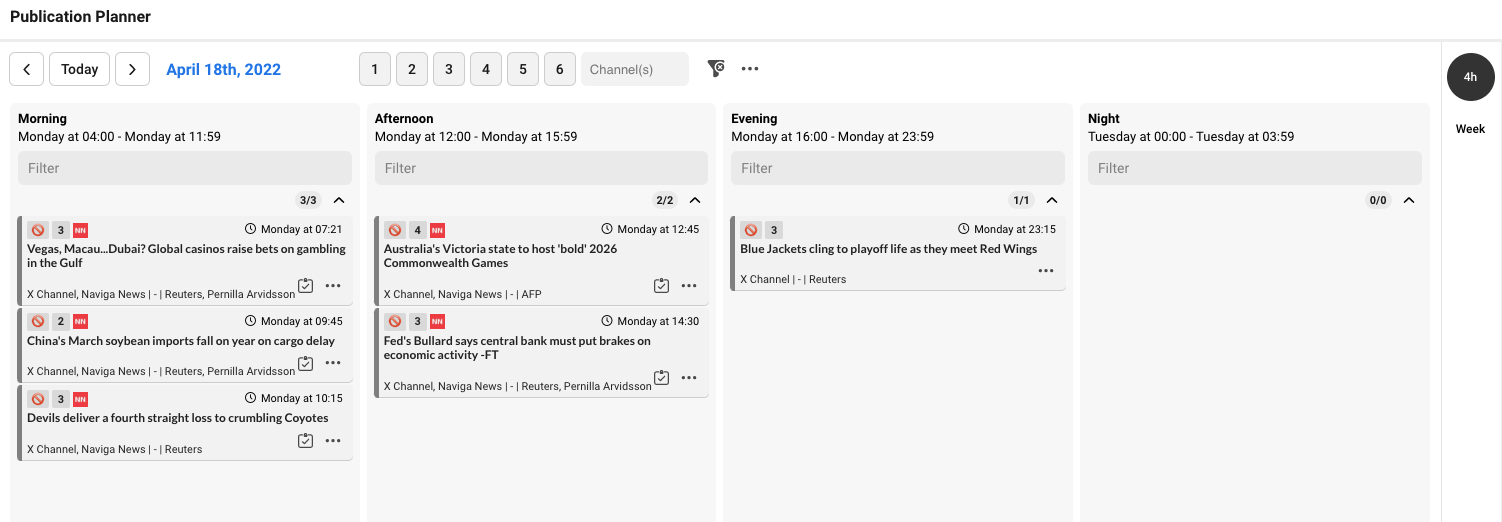Image resolution: width=1502 pixels, height=522 pixels.
Task: Click blocked status icon on Vegas article
Action: coord(38,230)
